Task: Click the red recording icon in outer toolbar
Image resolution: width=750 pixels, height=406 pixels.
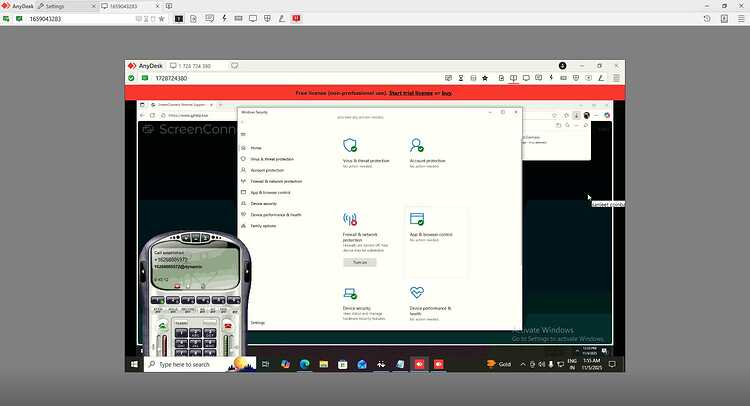Action: pos(296,19)
